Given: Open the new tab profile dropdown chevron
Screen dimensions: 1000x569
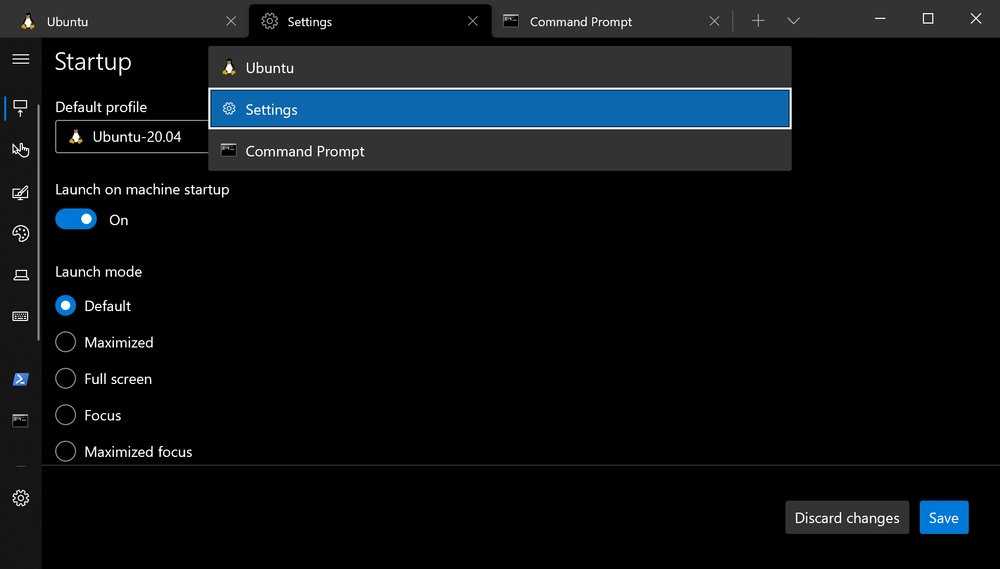Looking at the screenshot, I should pos(793,21).
